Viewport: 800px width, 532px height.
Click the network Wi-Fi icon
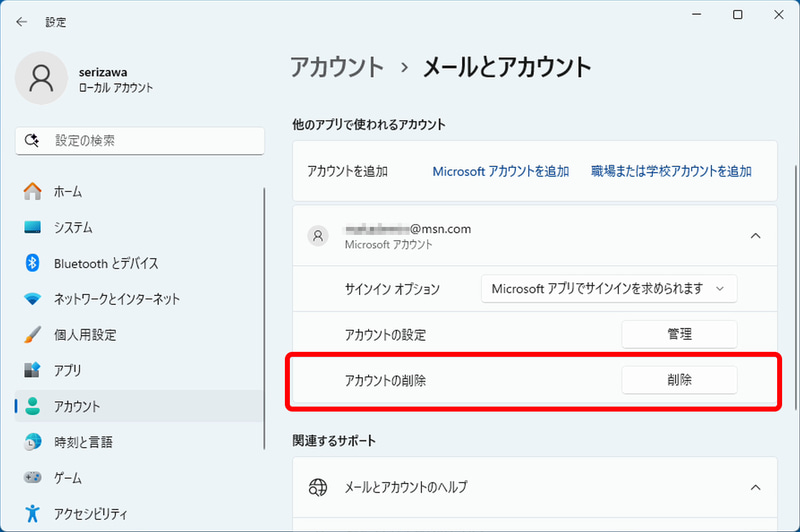click(x=33, y=299)
